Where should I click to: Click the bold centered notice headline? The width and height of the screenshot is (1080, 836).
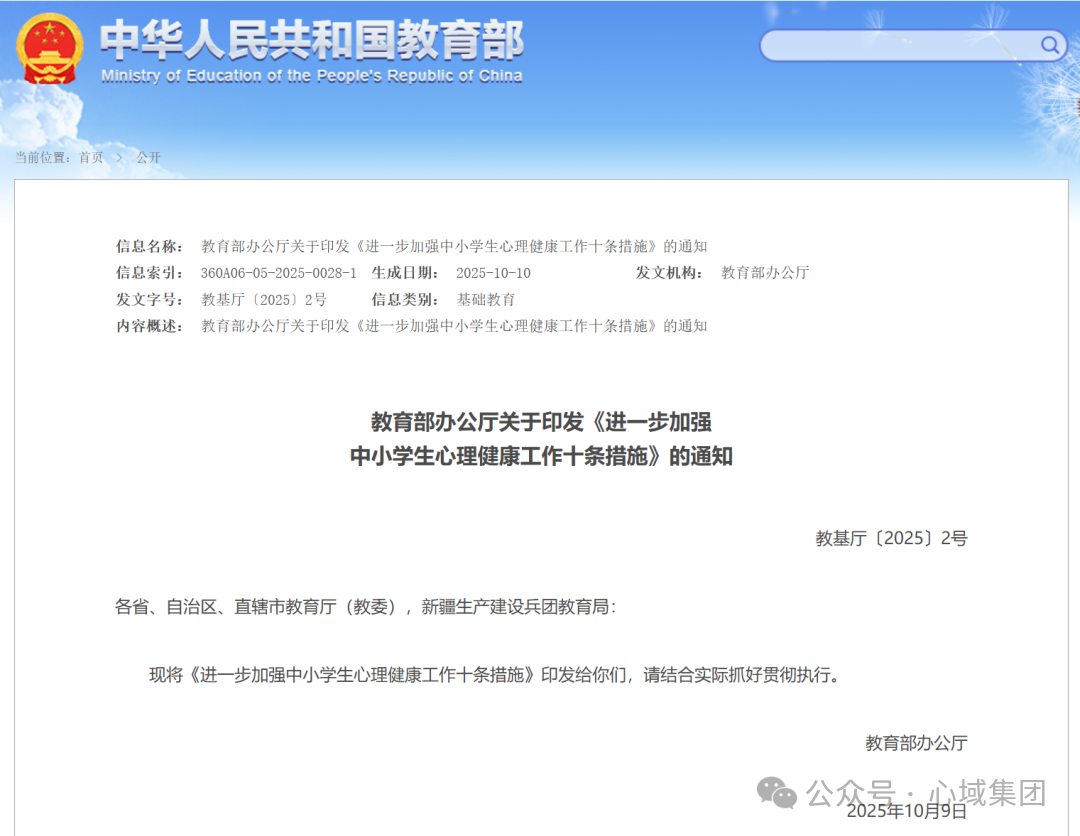pos(541,439)
